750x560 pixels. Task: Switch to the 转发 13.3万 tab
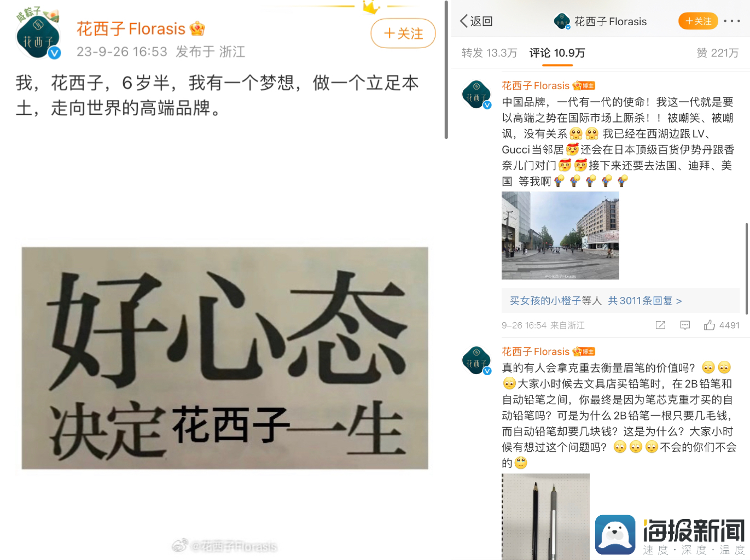click(489, 53)
